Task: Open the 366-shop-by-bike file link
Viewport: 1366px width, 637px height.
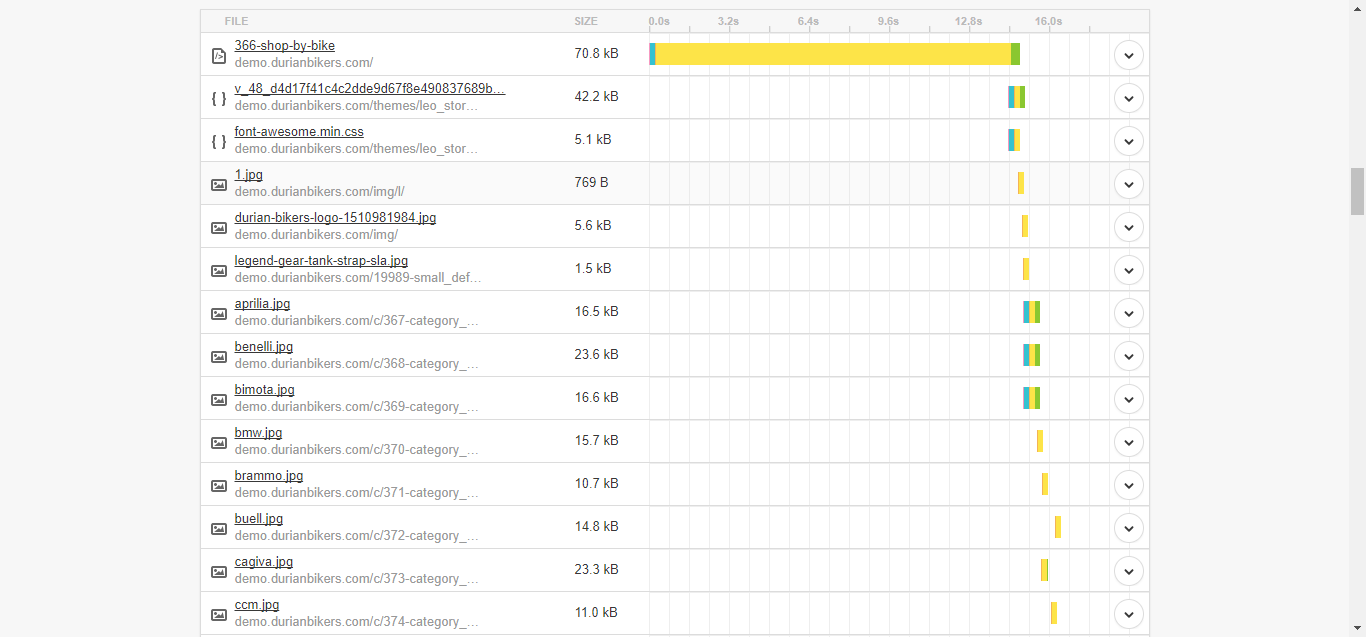Action: pyautogui.click(x=285, y=46)
